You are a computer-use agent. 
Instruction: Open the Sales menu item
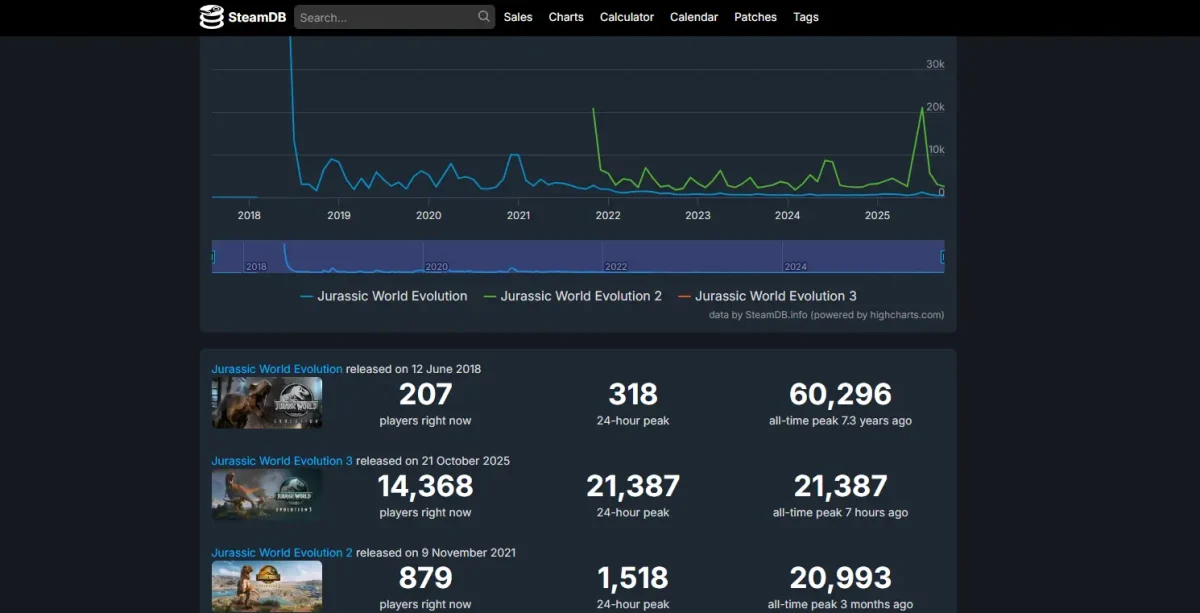pyautogui.click(x=518, y=17)
